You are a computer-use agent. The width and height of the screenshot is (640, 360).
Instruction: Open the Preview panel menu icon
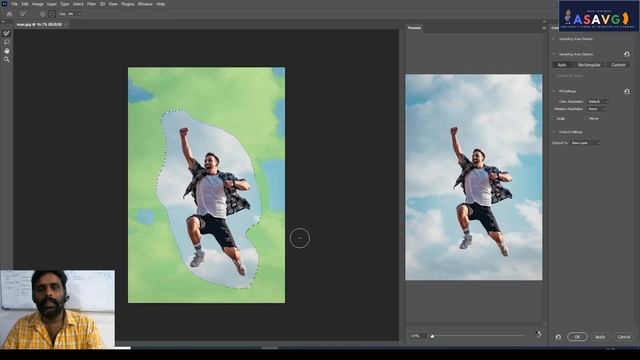tap(544, 28)
